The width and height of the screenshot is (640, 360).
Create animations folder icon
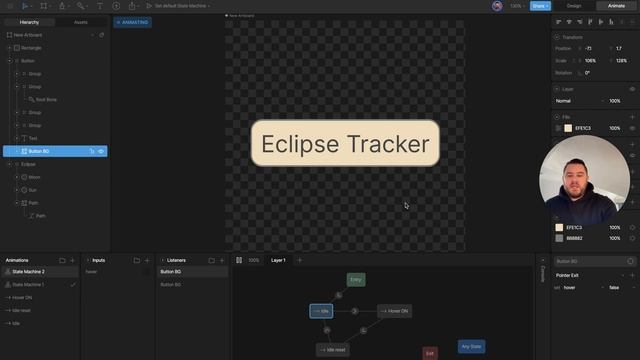tap(62, 260)
